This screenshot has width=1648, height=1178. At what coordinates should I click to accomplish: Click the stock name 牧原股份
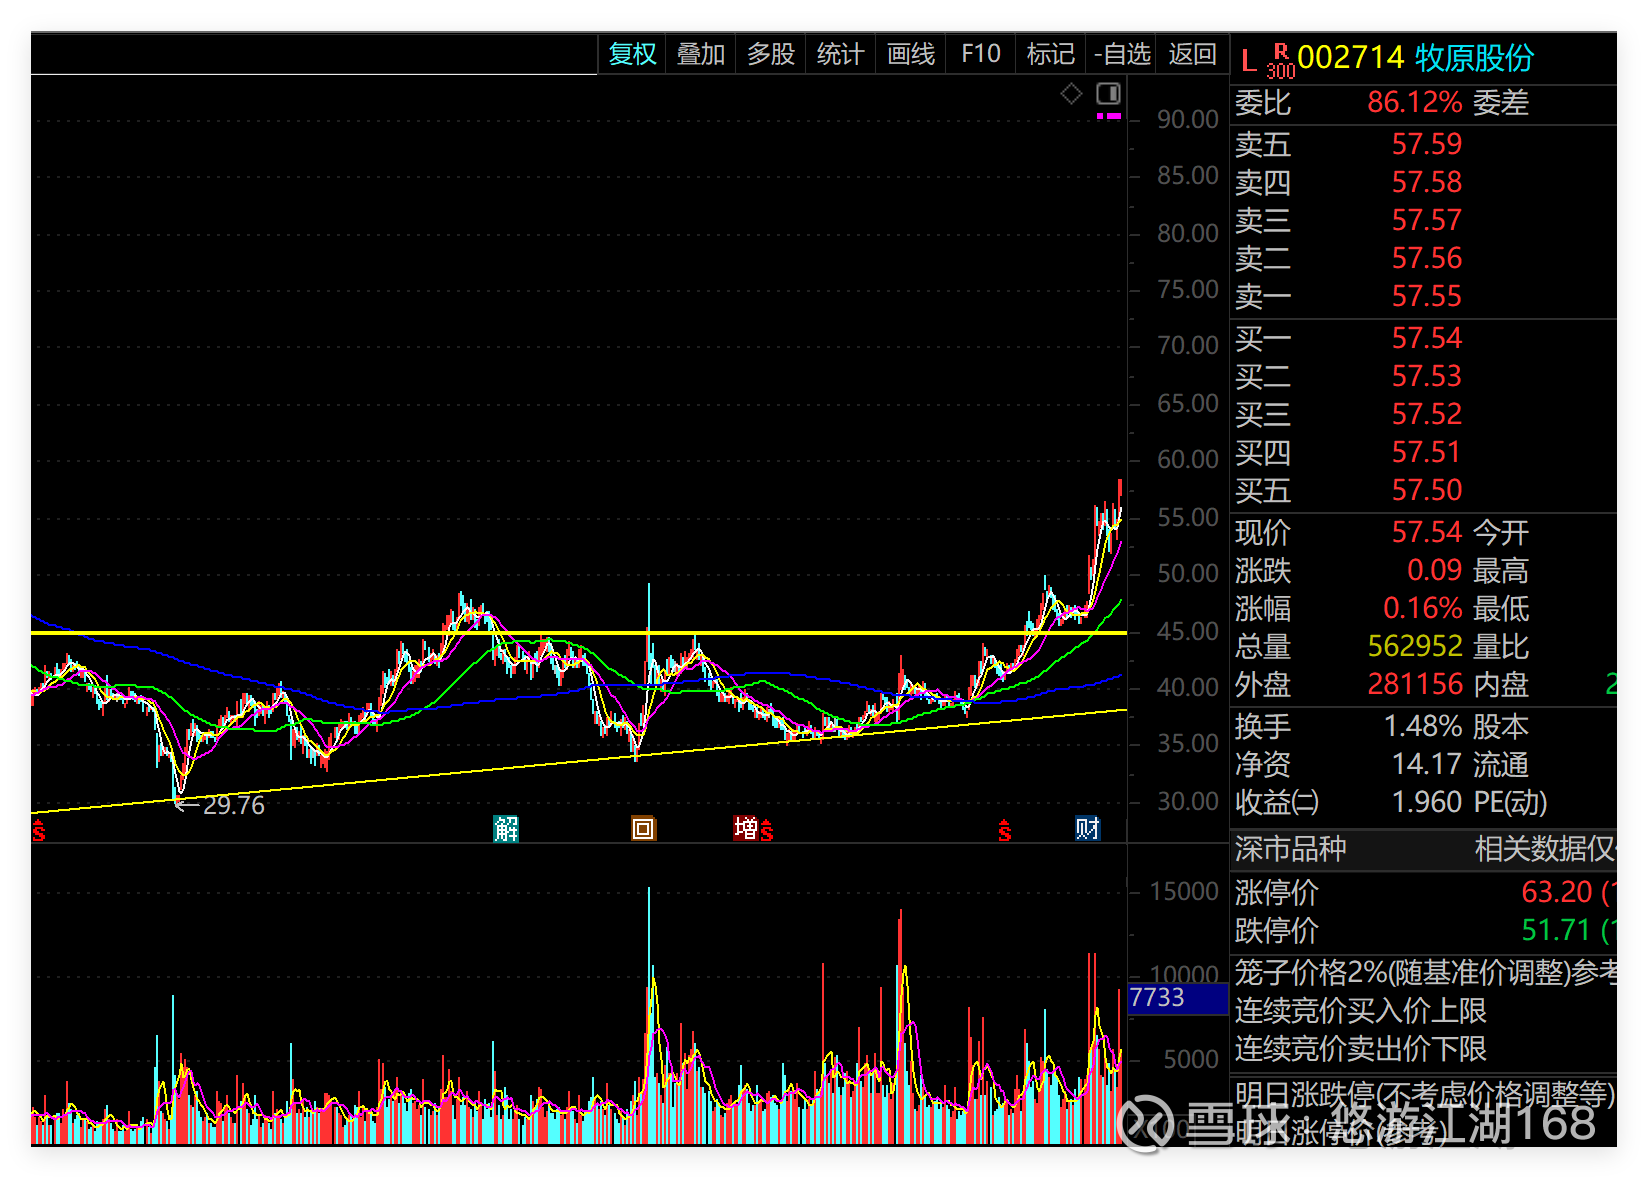pos(1474,58)
